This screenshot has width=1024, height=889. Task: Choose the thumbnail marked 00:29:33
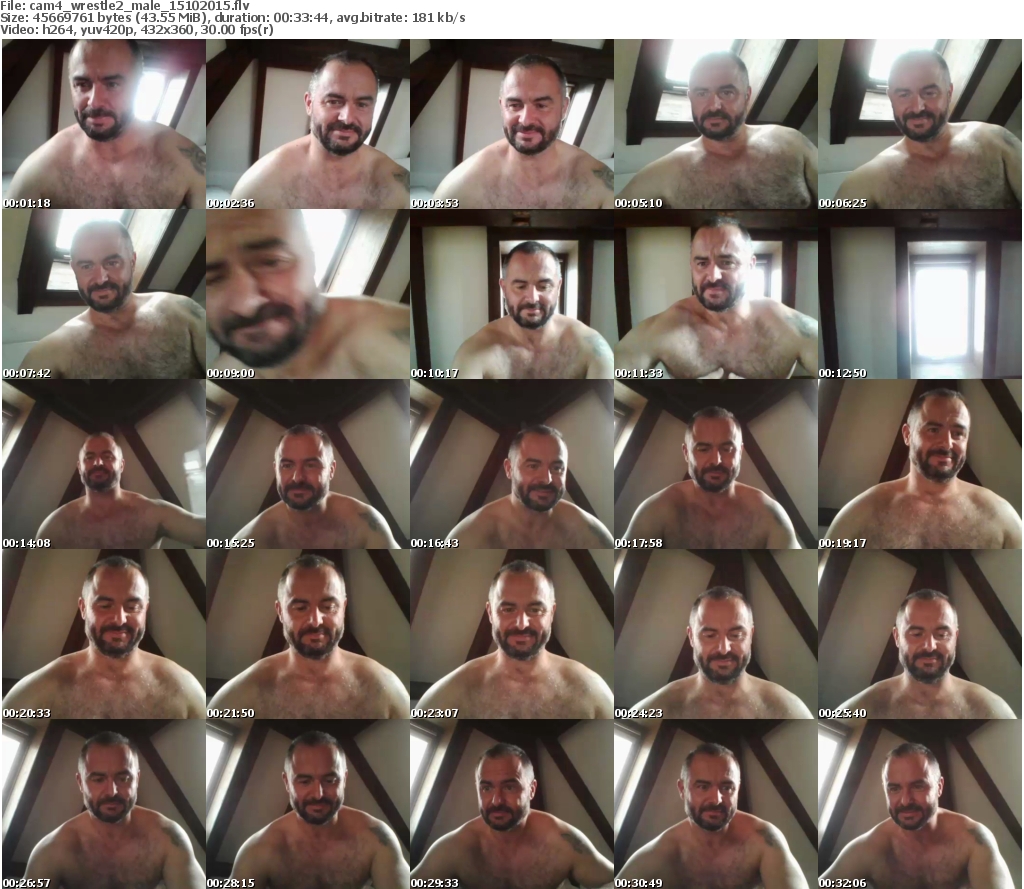511,804
